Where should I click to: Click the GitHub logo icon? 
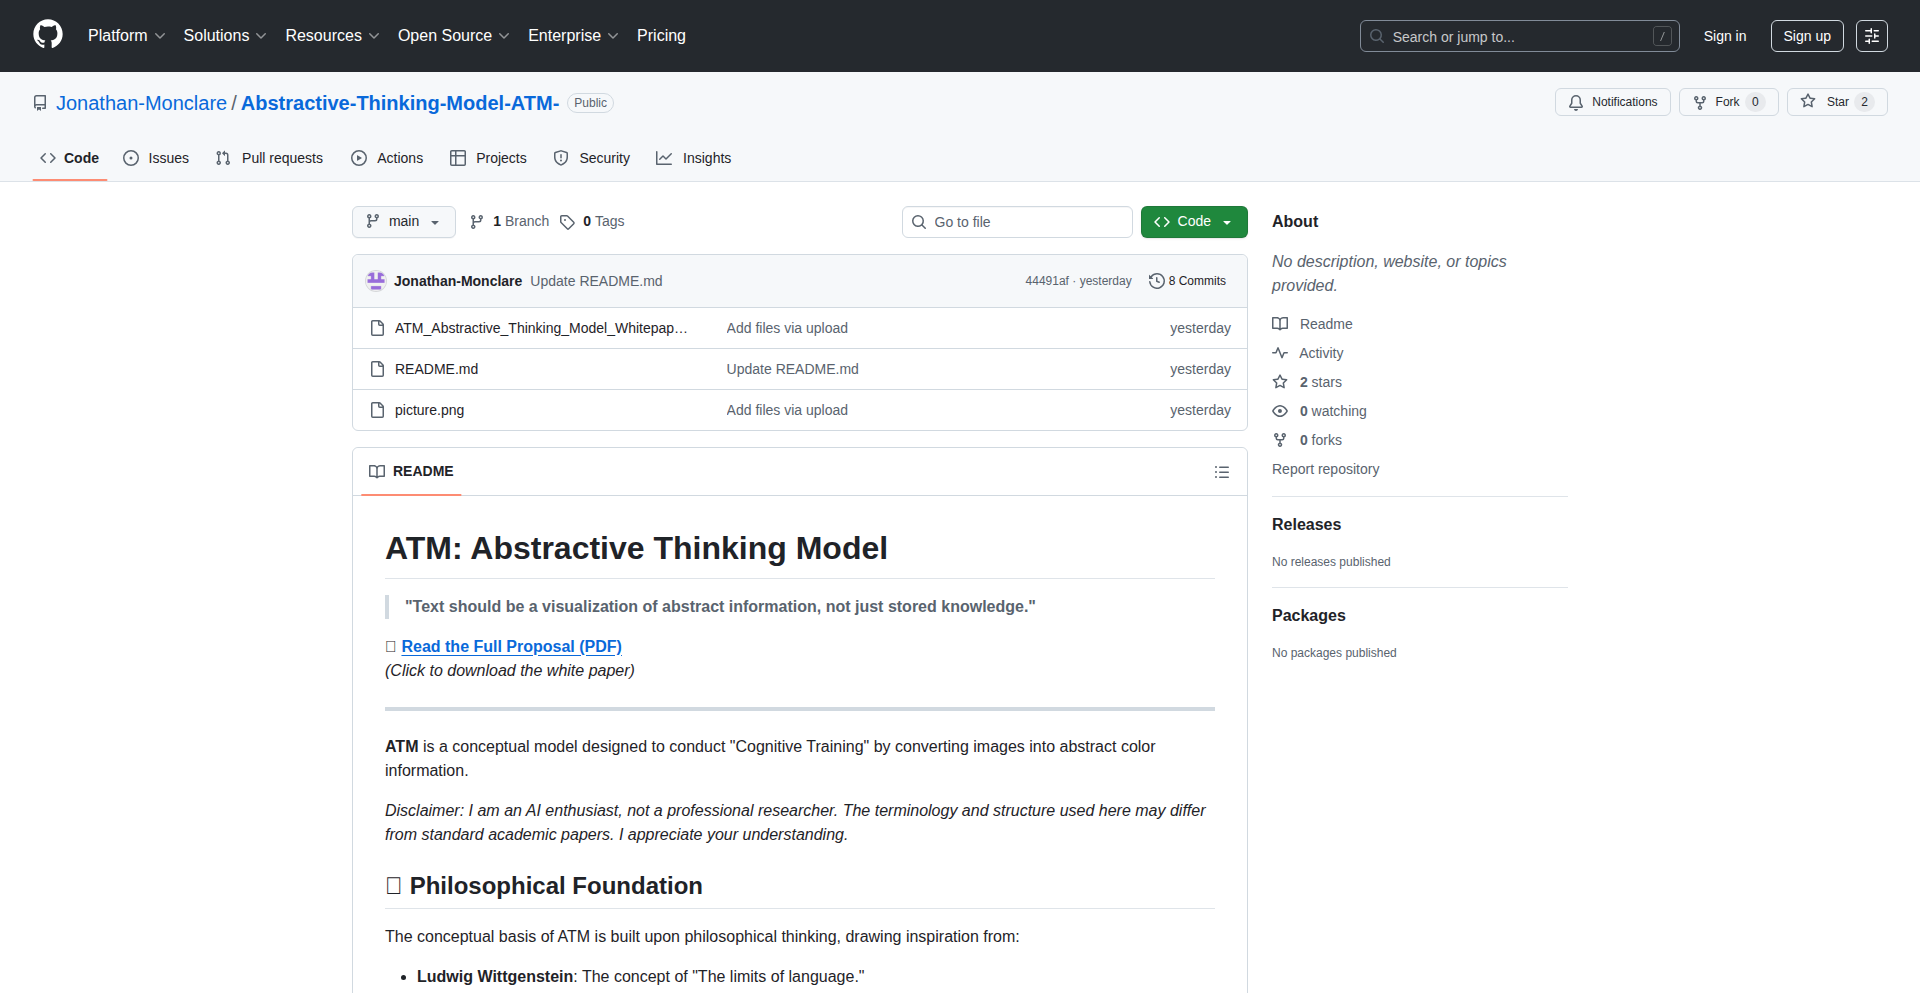(48, 35)
